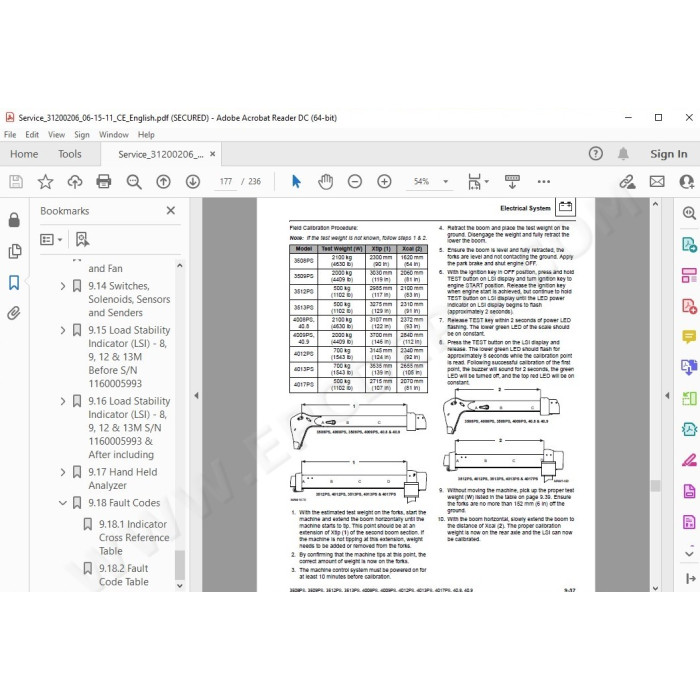Select the Service_31200206 document tab

pyautogui.click(x=160, y=154)
